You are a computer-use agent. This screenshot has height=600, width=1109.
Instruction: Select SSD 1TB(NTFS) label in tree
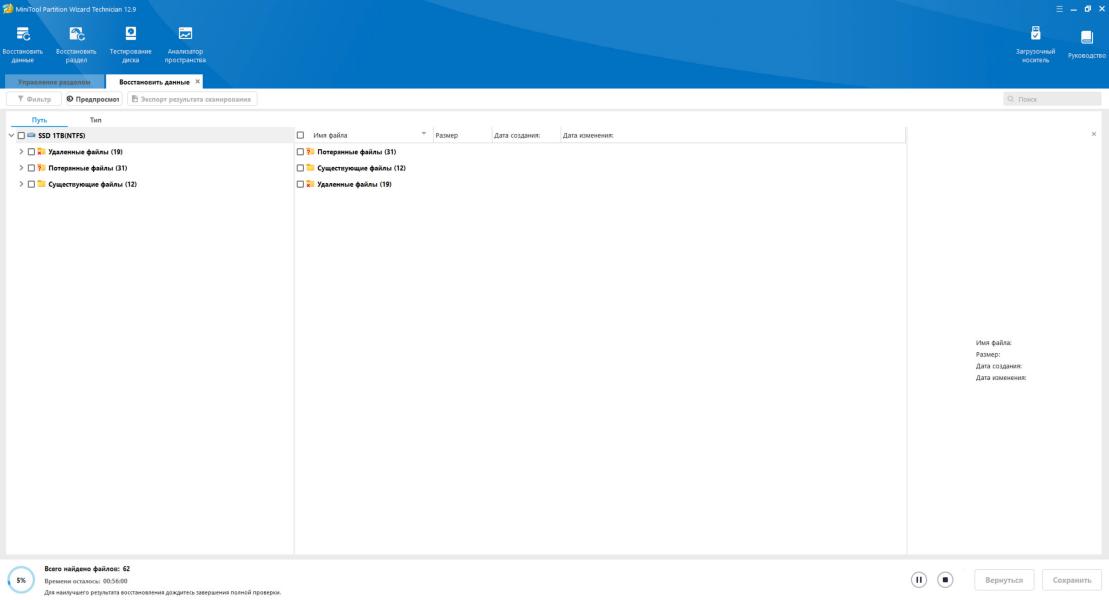pyautogui.click(x=62, y=135)
